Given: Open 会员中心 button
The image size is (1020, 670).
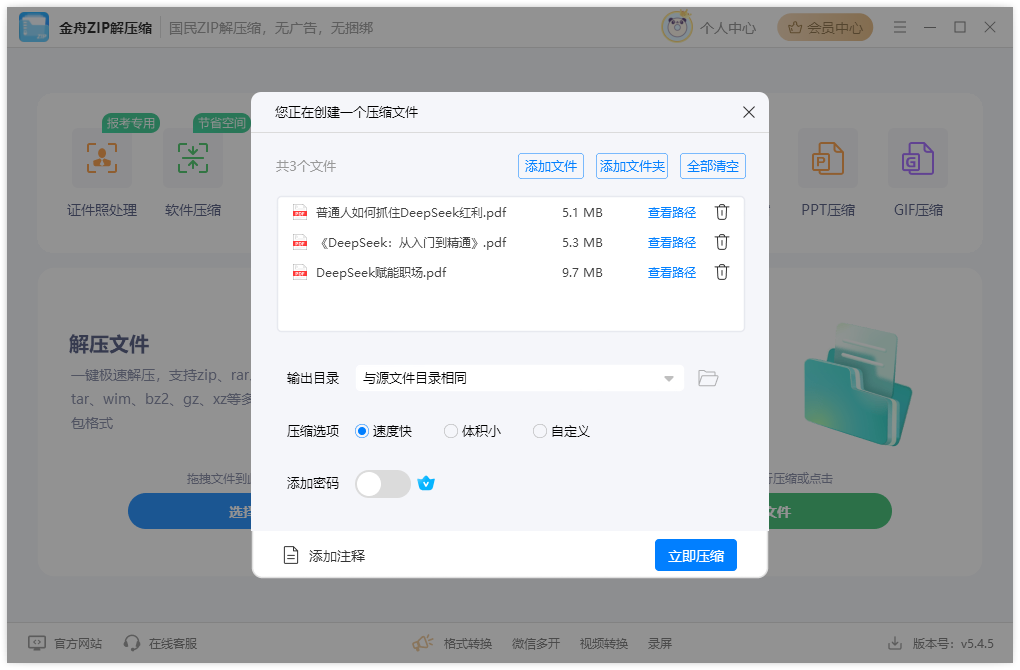Looking at the screenshot, I should pos(825,27).
